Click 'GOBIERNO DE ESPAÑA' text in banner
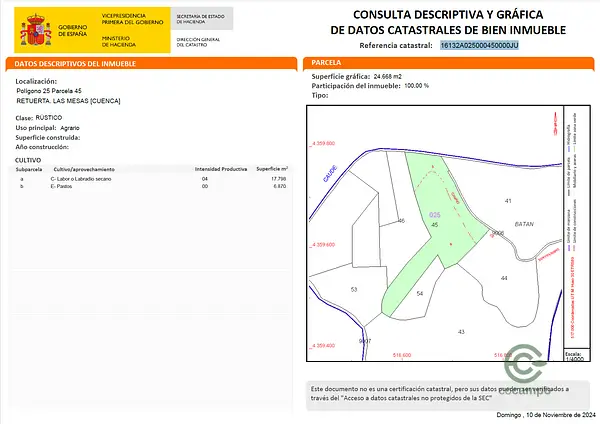The width and height of the screenshot is (600, 424). point(73,31)
